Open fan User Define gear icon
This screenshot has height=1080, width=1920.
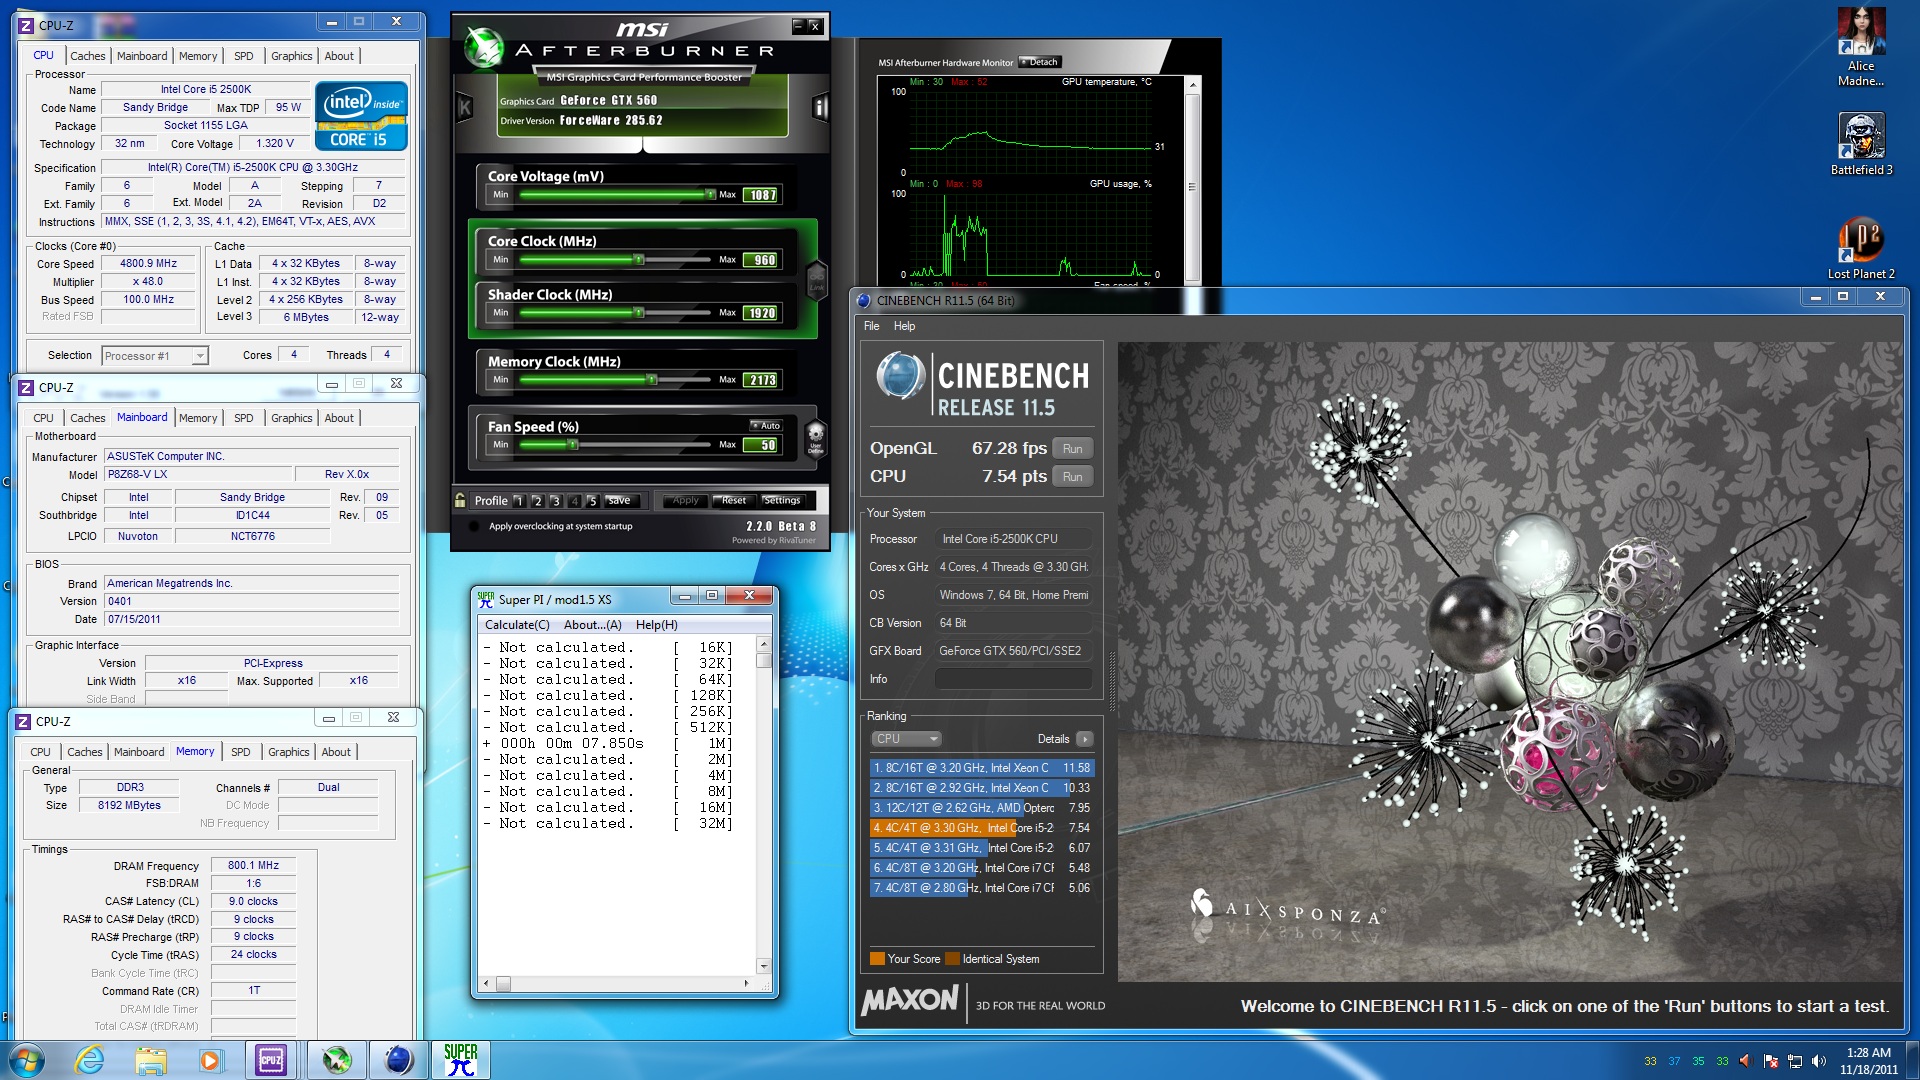816,437
